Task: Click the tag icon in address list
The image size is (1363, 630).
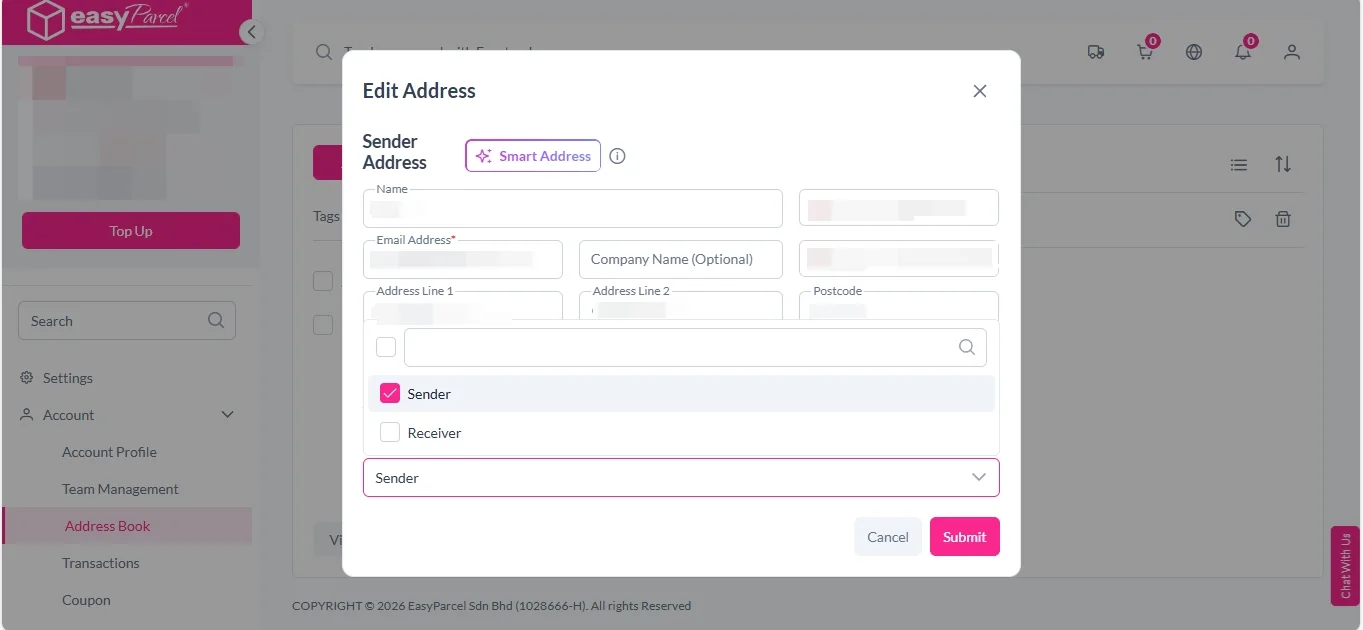Action: coord(1243,219)
